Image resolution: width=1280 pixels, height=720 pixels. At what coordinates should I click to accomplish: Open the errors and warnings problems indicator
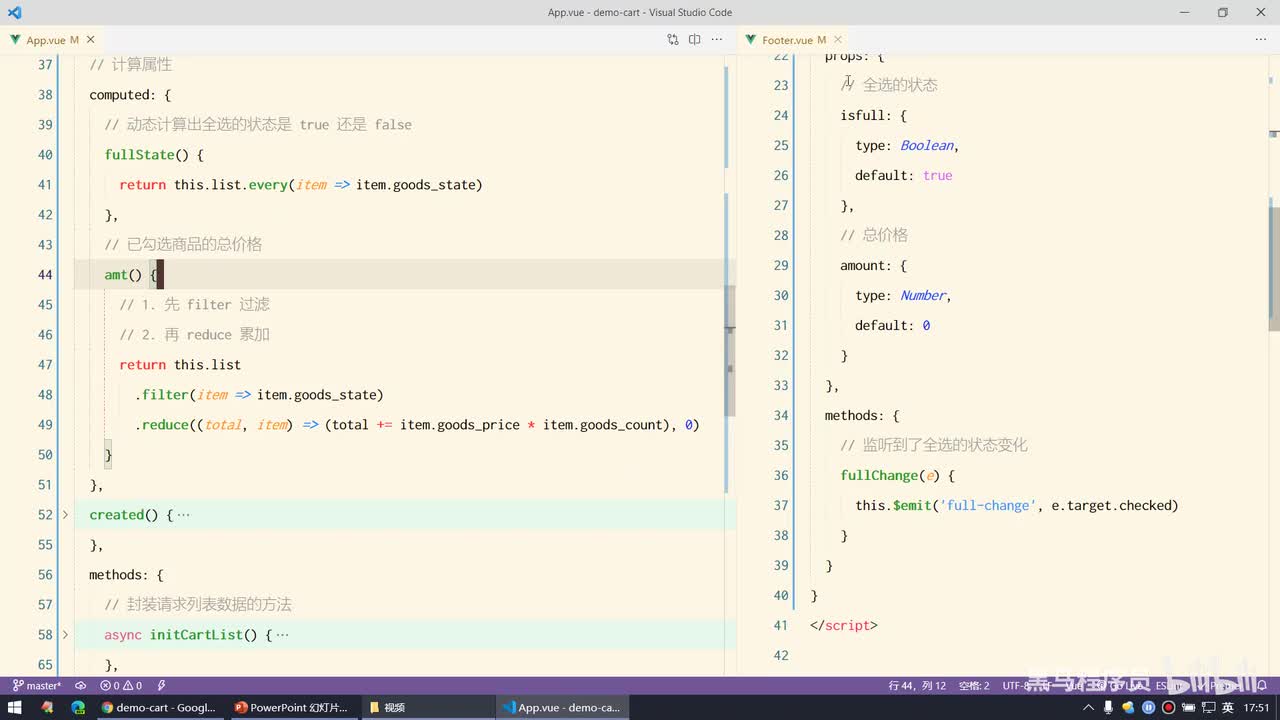click(x=121, y=686)
